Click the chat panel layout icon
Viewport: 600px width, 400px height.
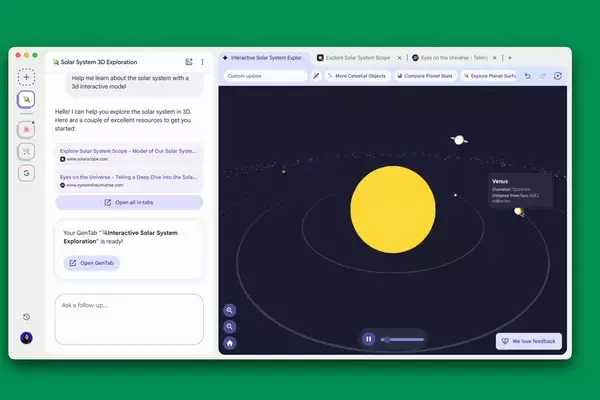(189, 62)
